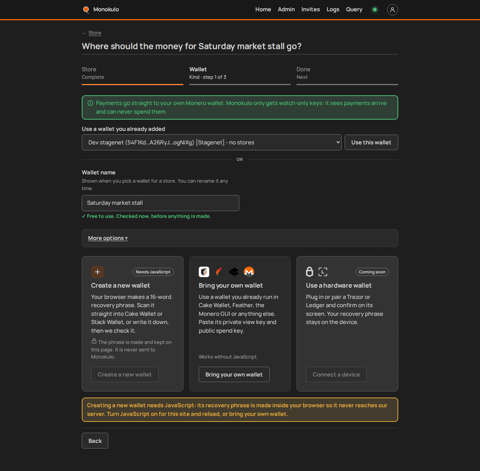The width and height of the screenshot is (480, 471).
Task: Click the Monokulo brand name
Action: pyautogui.click(x=106, y=9)
